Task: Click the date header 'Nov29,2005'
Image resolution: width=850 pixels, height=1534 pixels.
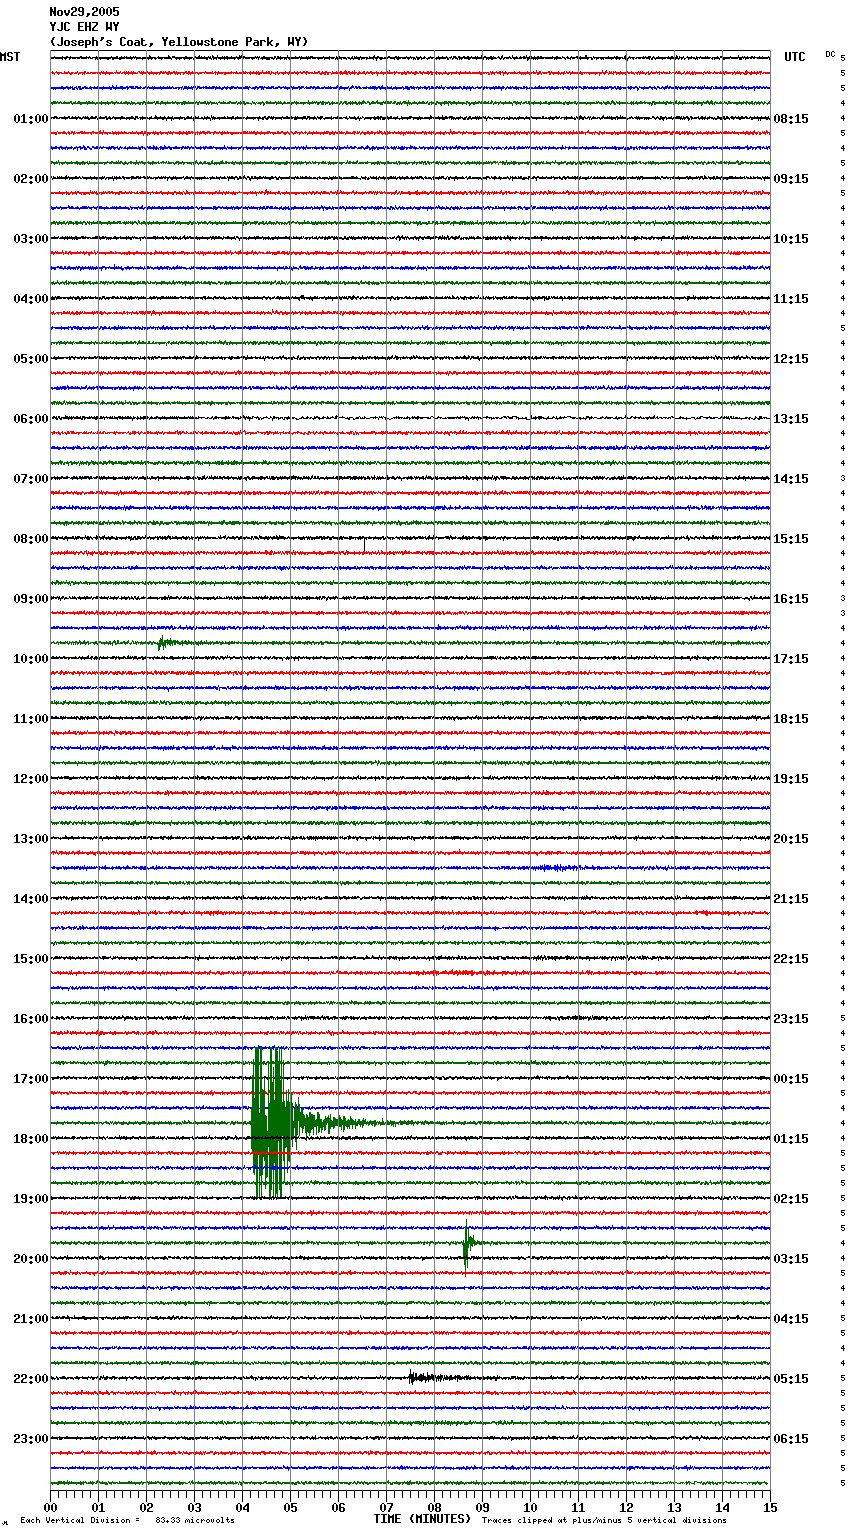Action: [84, 12]
